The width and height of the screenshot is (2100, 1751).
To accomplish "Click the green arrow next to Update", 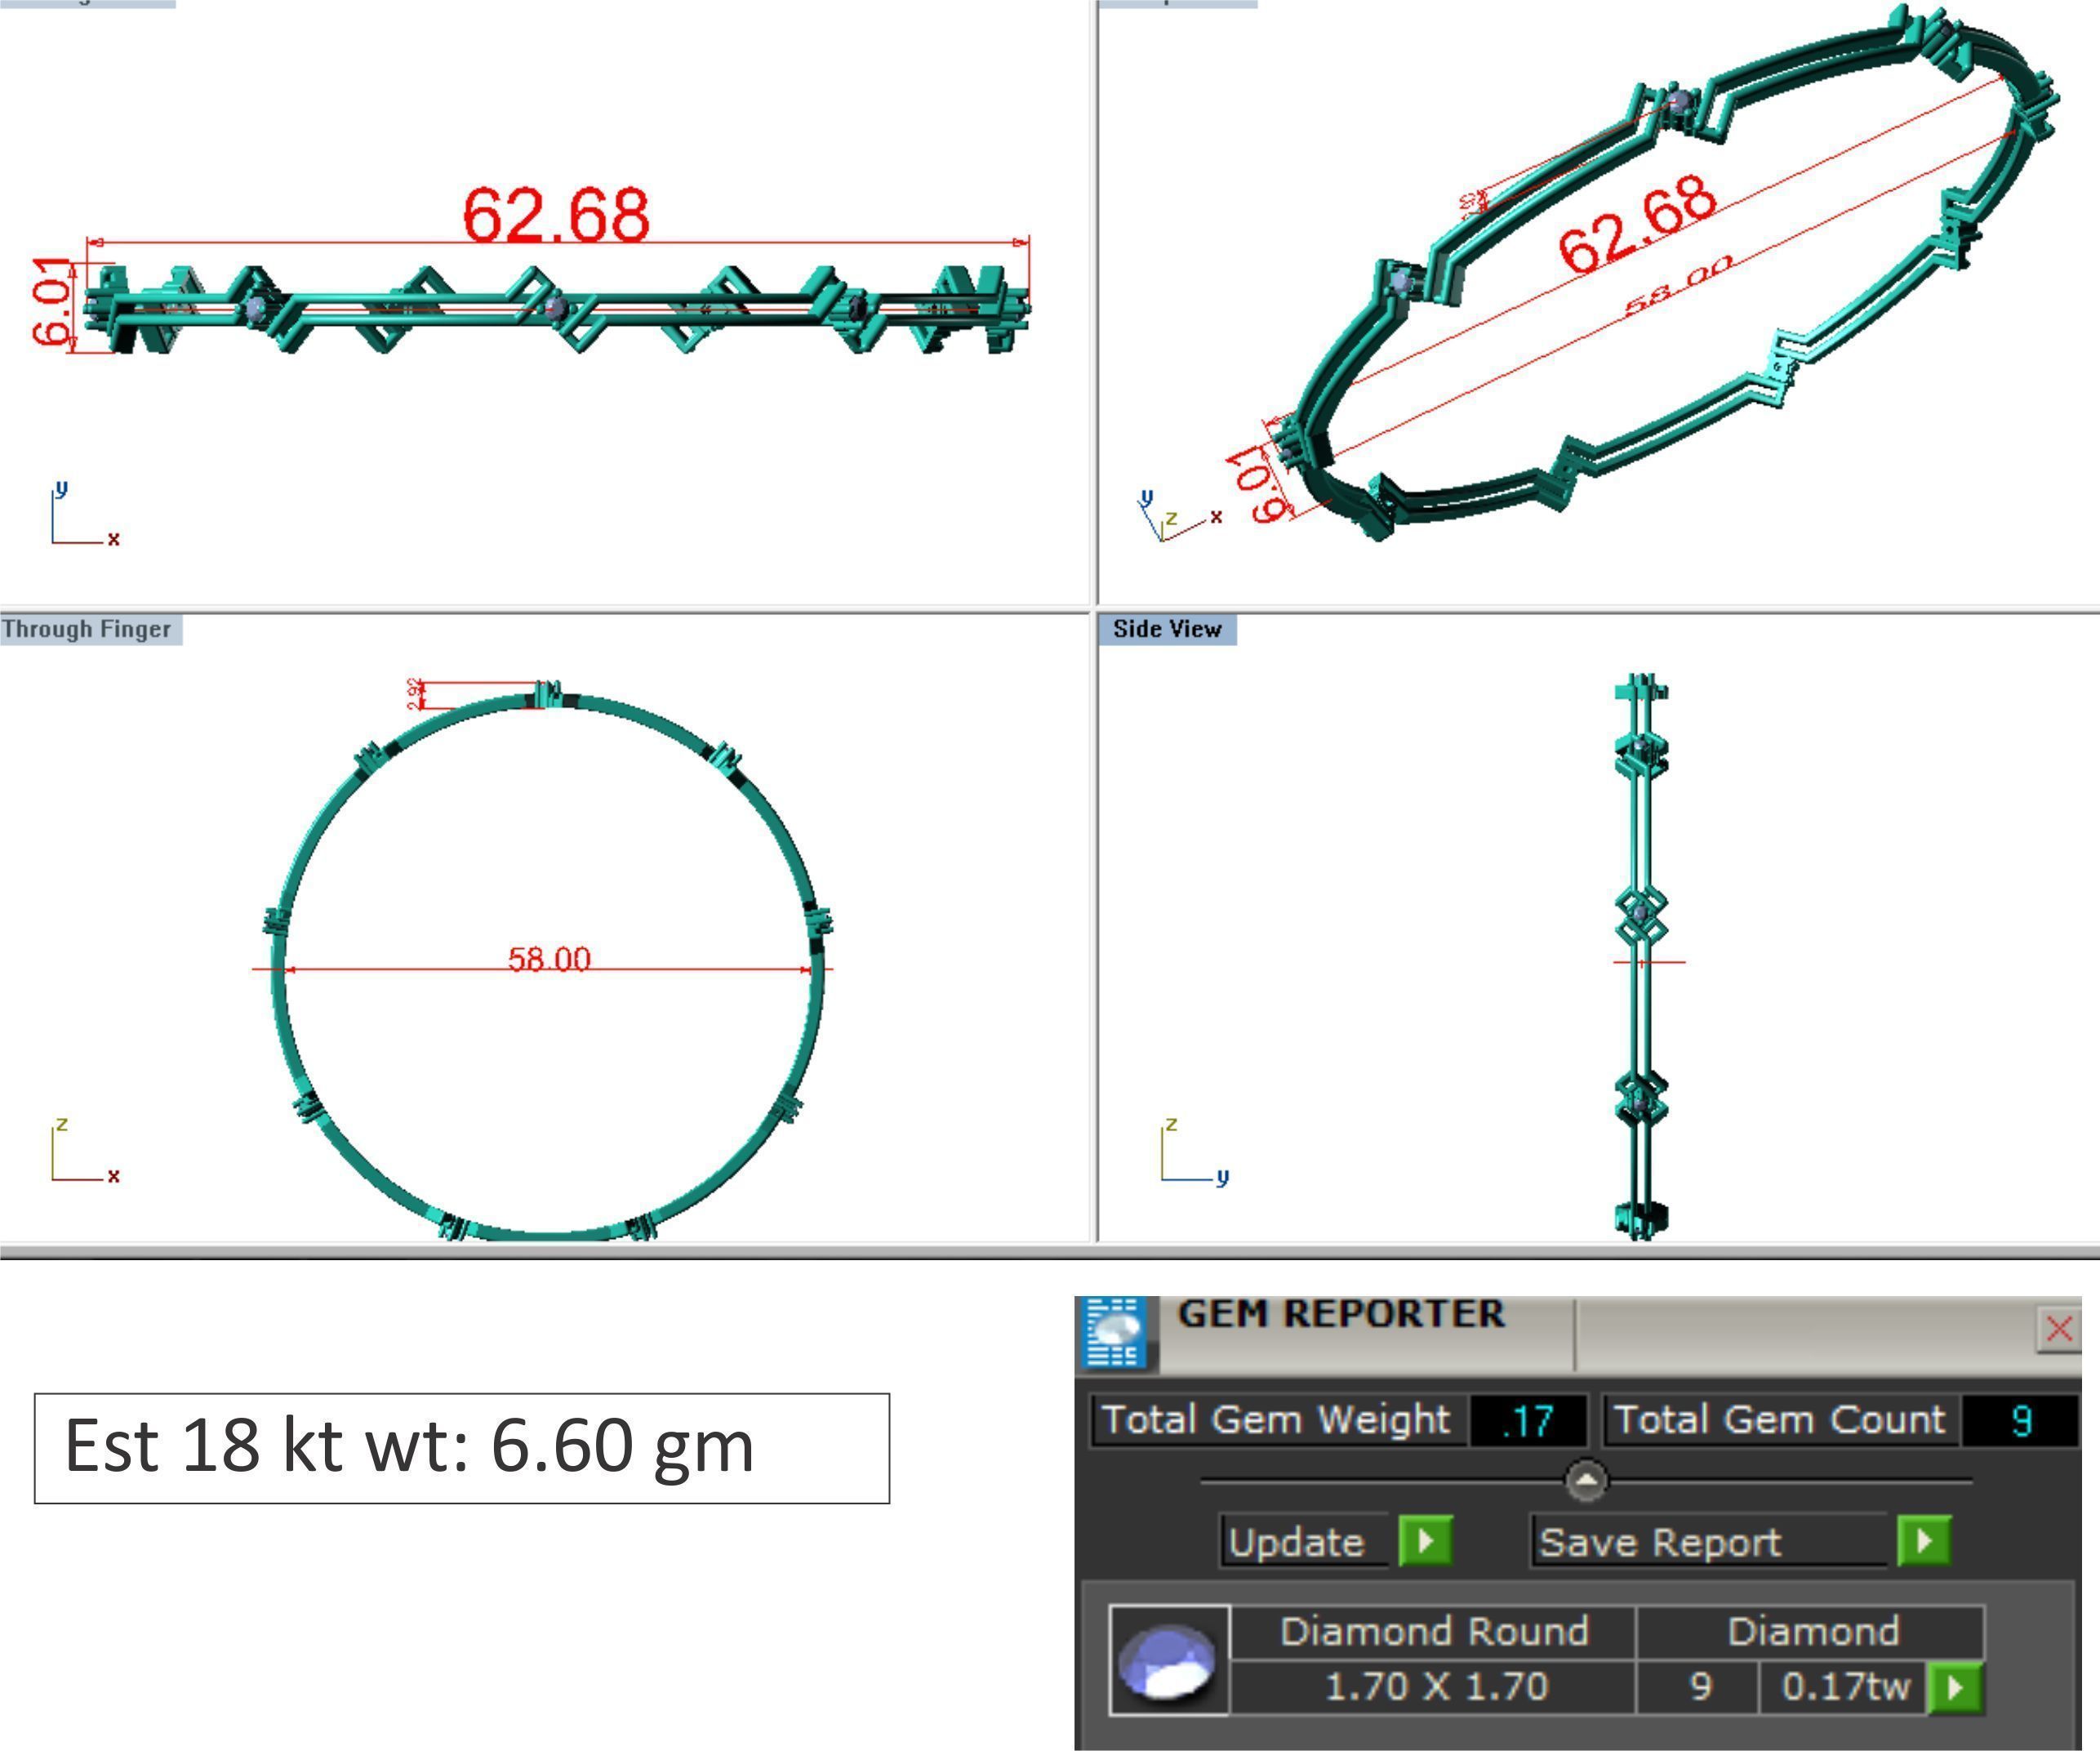I will (x=1425, y=1540).
